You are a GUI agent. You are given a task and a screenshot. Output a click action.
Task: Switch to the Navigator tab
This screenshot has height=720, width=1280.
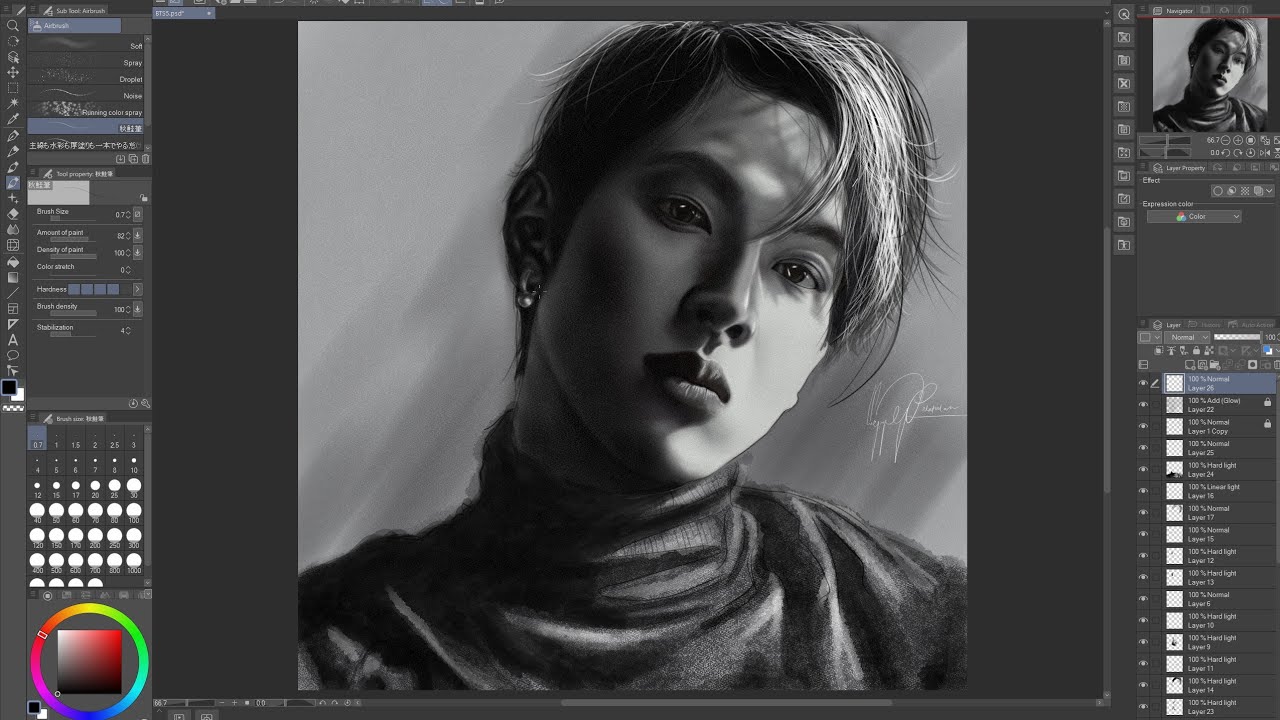point(1172,11)
